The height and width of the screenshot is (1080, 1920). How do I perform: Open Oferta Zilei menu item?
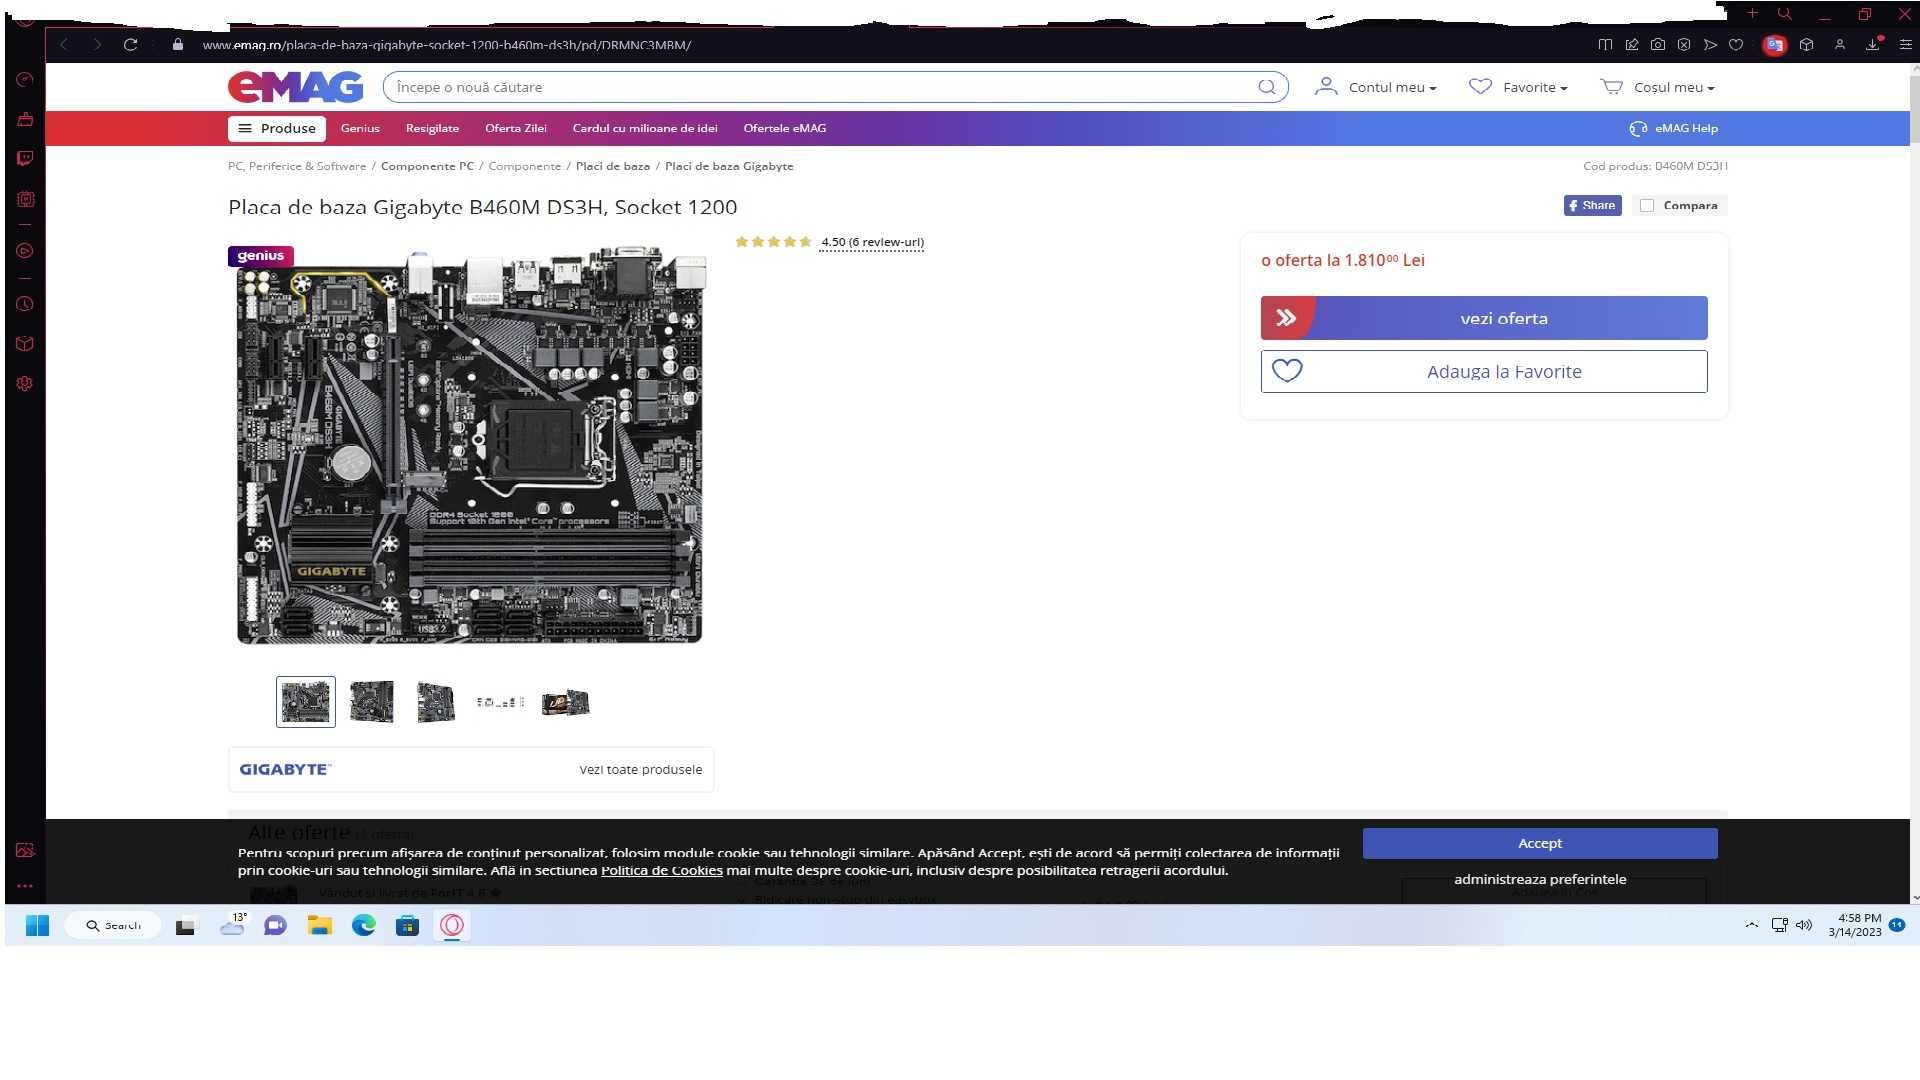516,128
